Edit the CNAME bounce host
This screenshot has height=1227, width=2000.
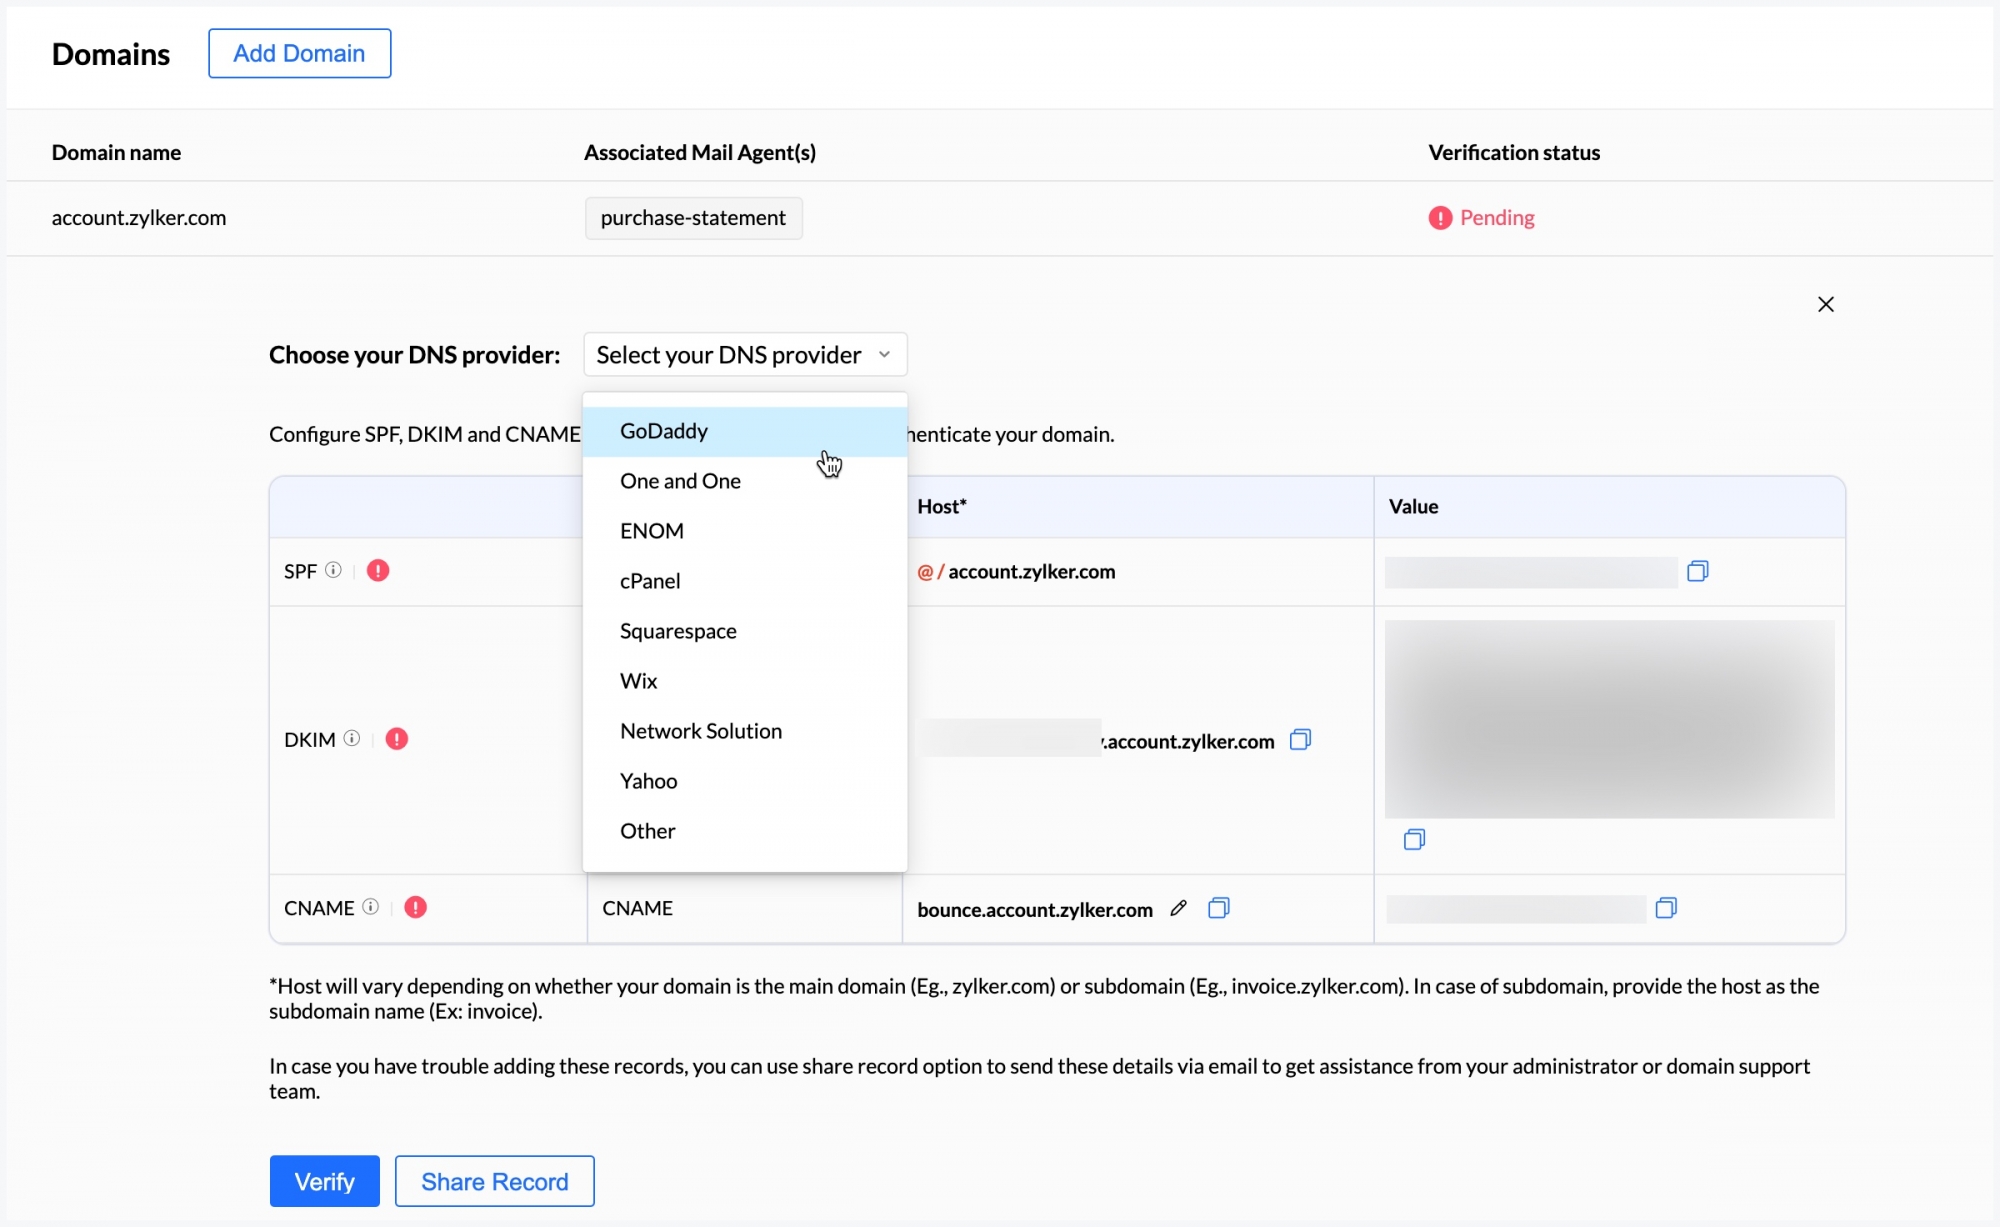[1179, 908]
